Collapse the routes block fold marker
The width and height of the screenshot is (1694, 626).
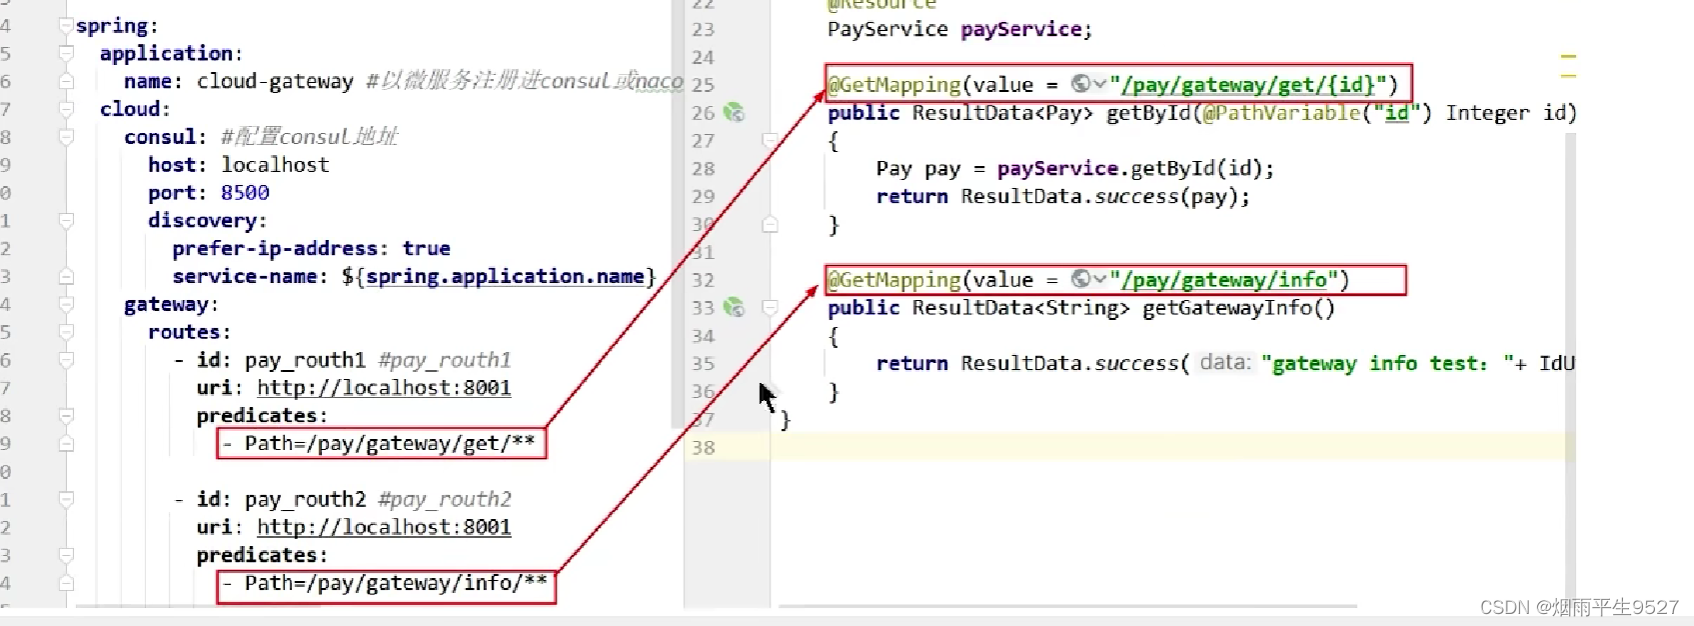(66, 332)
